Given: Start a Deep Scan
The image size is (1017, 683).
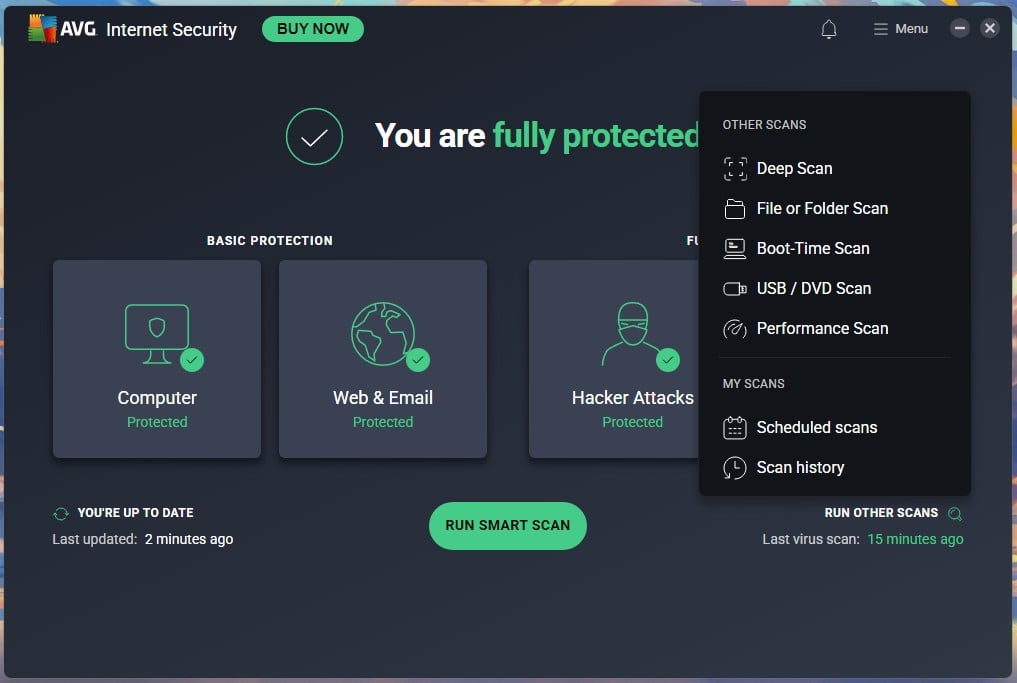Looking at the screenshot, I should click(794, 169).
